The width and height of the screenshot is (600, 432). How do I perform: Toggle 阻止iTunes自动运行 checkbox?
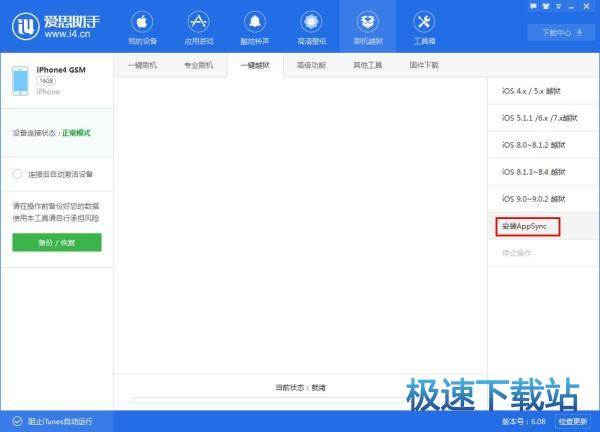(17, 421)
